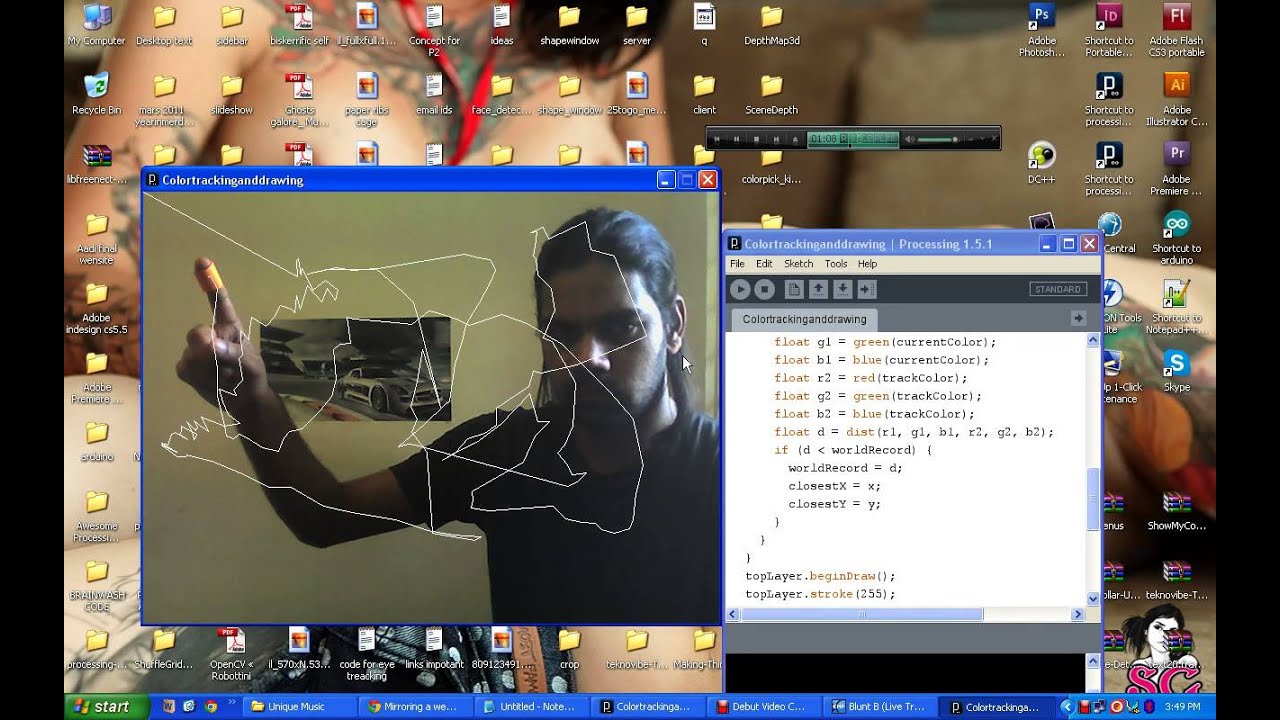Open the Tools menu in Processing
The height and width of the screenshot is (720, 1280).
click(x=836, y=264)
